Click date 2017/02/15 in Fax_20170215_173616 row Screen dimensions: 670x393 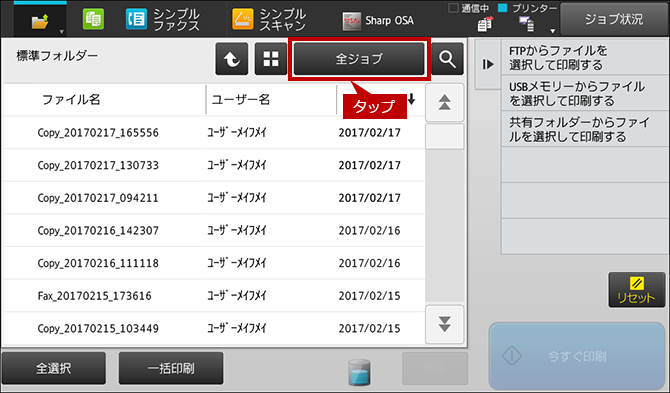click(370, 296)
